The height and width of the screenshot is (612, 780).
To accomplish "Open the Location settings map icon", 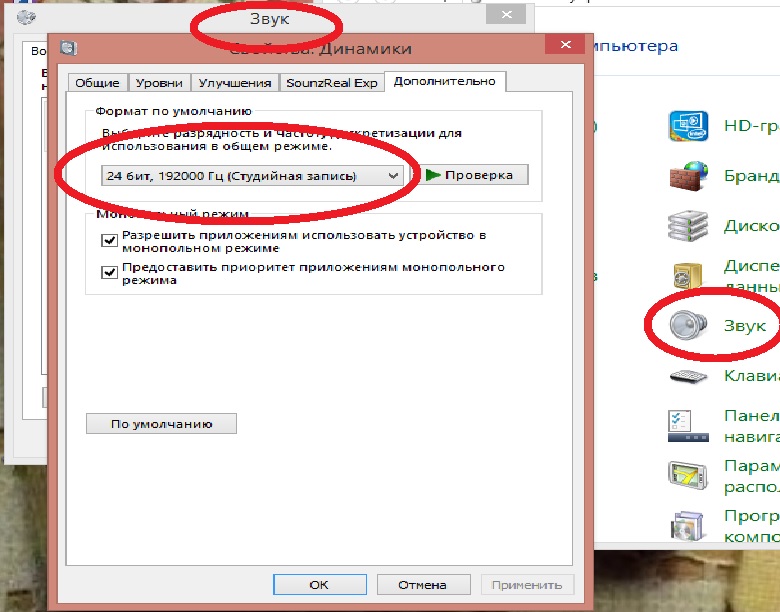I will pos(688,475).
